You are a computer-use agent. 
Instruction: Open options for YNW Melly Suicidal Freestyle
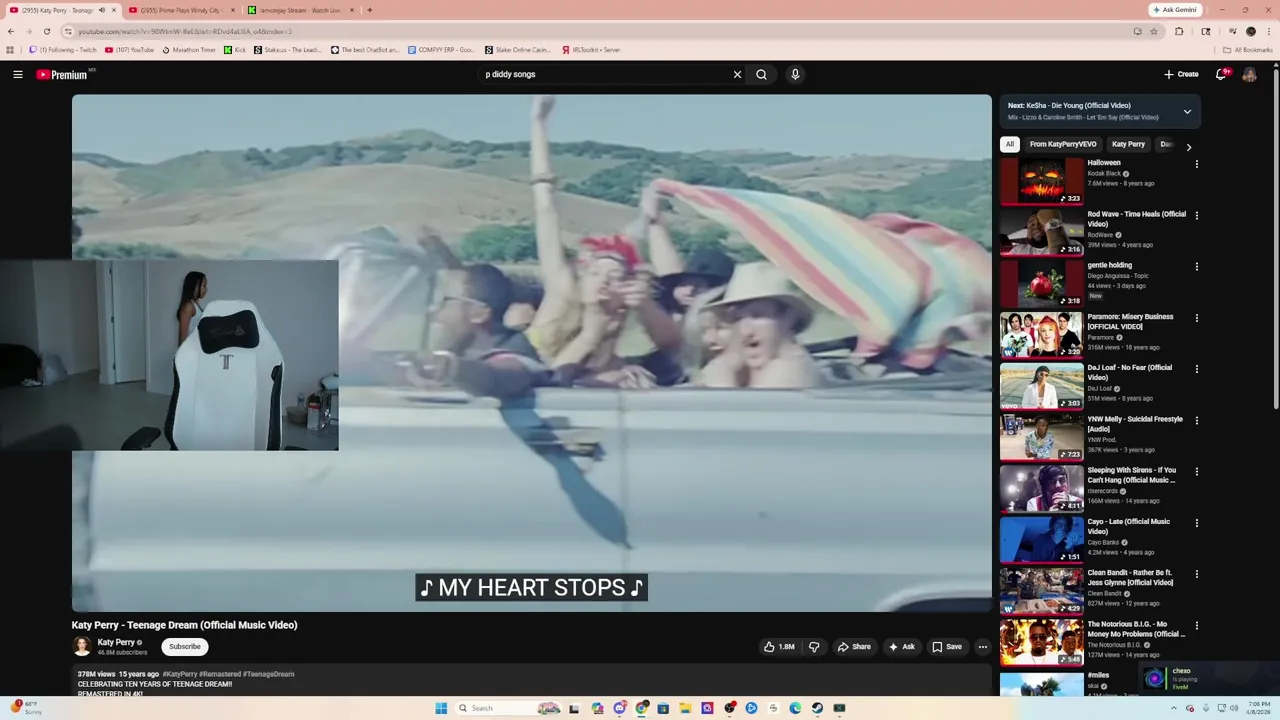pos(1197,420)
